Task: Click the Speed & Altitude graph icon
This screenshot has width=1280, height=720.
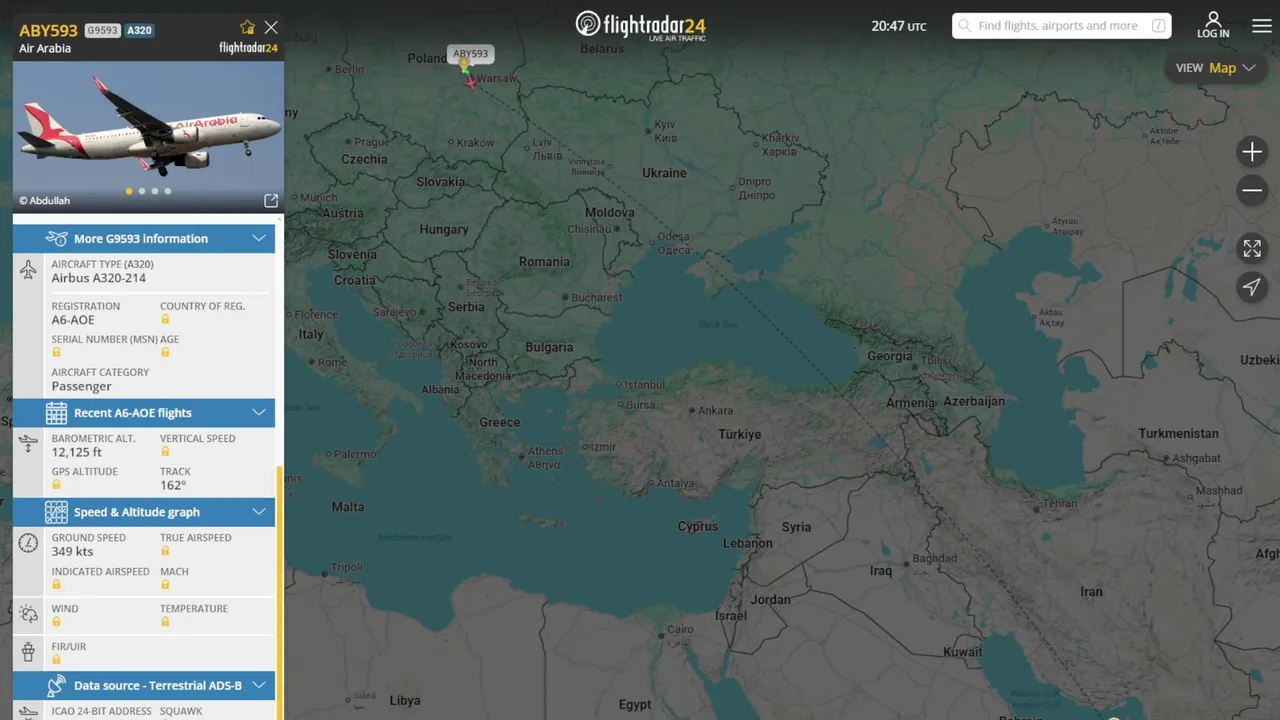Action: (x=57, y=512)
